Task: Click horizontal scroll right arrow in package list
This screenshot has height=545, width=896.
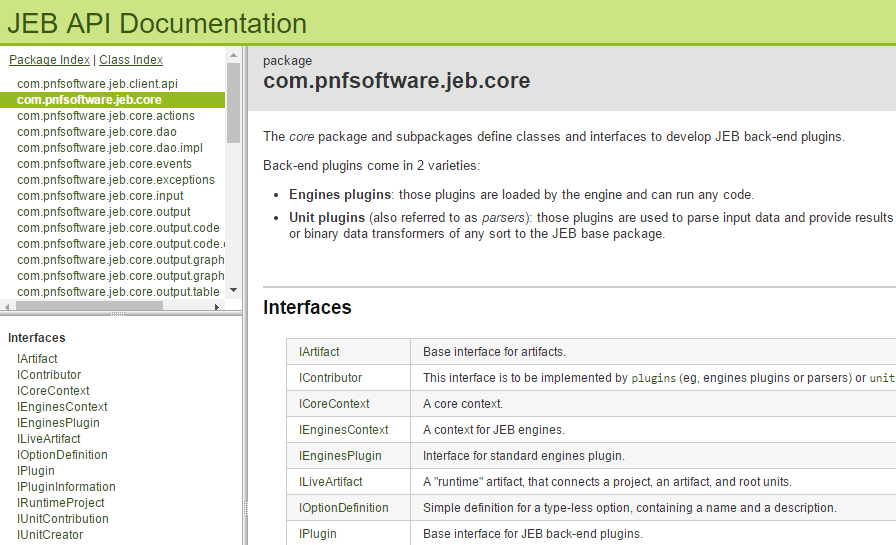Action: [x=217, y=307]
